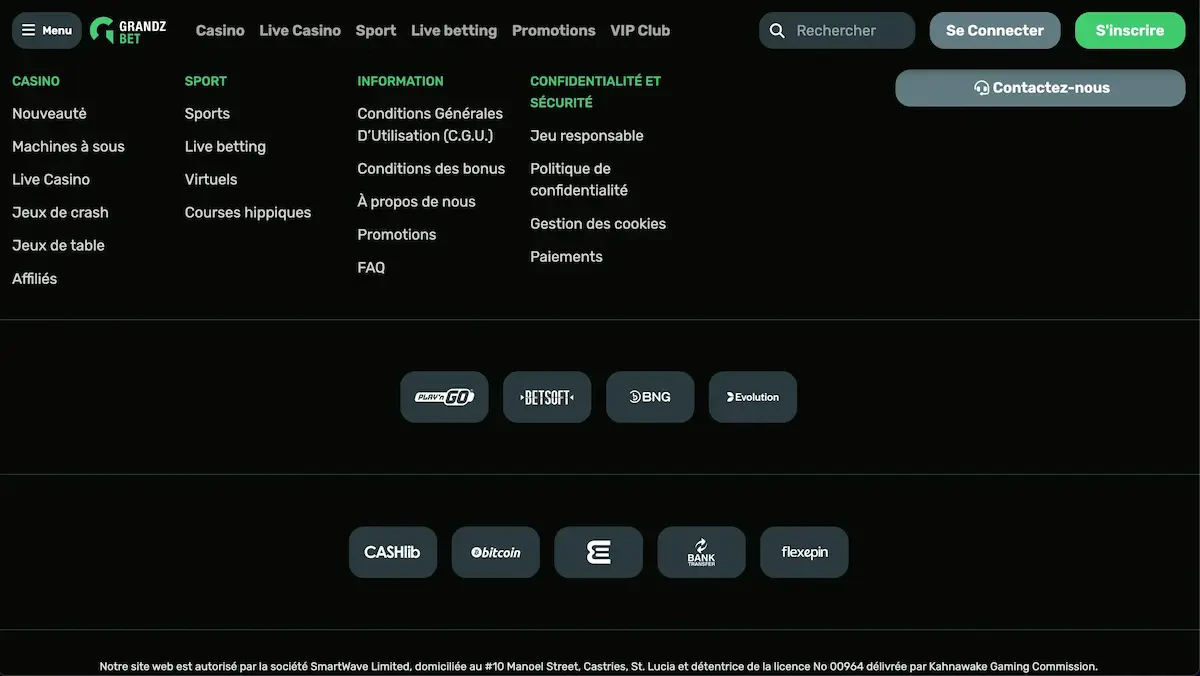
Task: Select the Betsoft provider logo
Action: click(547, 397)
